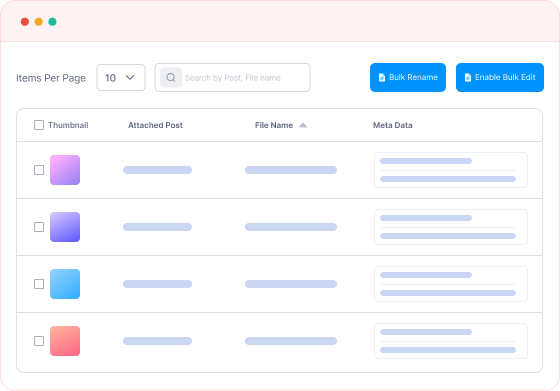The image size is (560, 391).
Task: Click the Enable Bulk Edit button
Action: coord(500,77)
